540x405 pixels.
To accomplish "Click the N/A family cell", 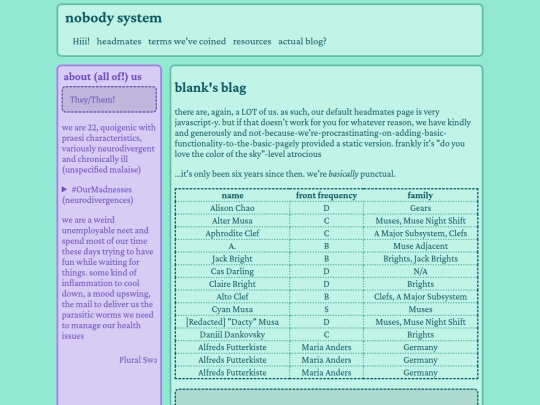I will pyautogui.click(x=420, y=271).
